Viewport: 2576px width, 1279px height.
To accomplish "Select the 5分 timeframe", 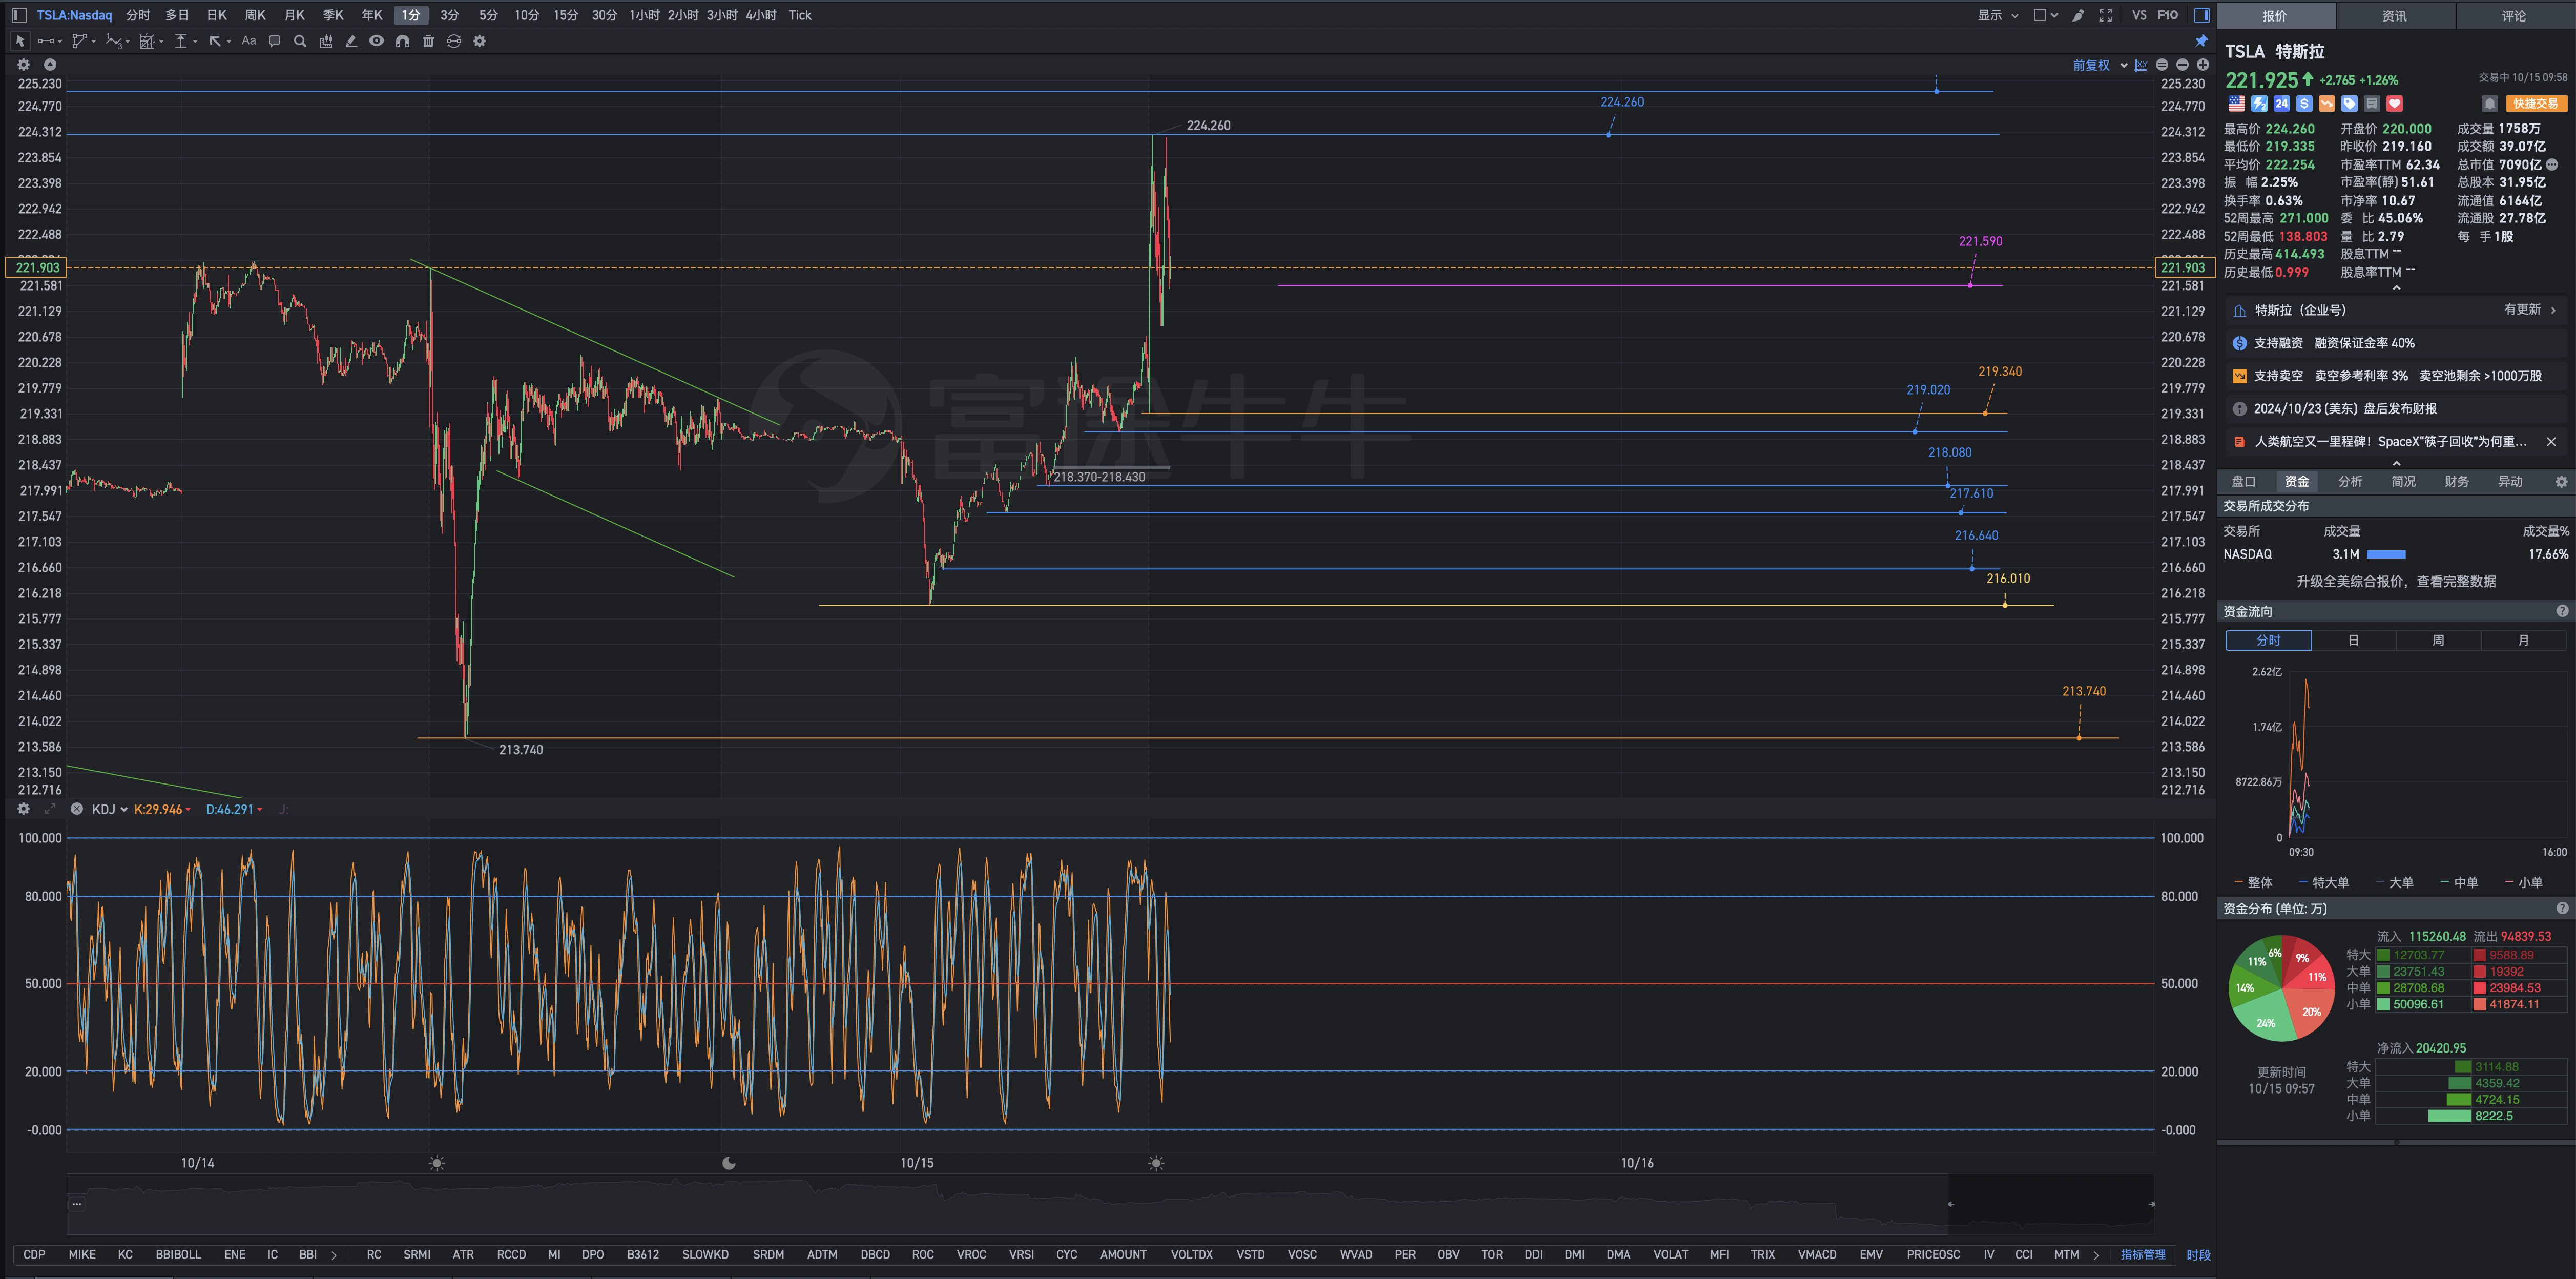I will click(x=488, y=15).
